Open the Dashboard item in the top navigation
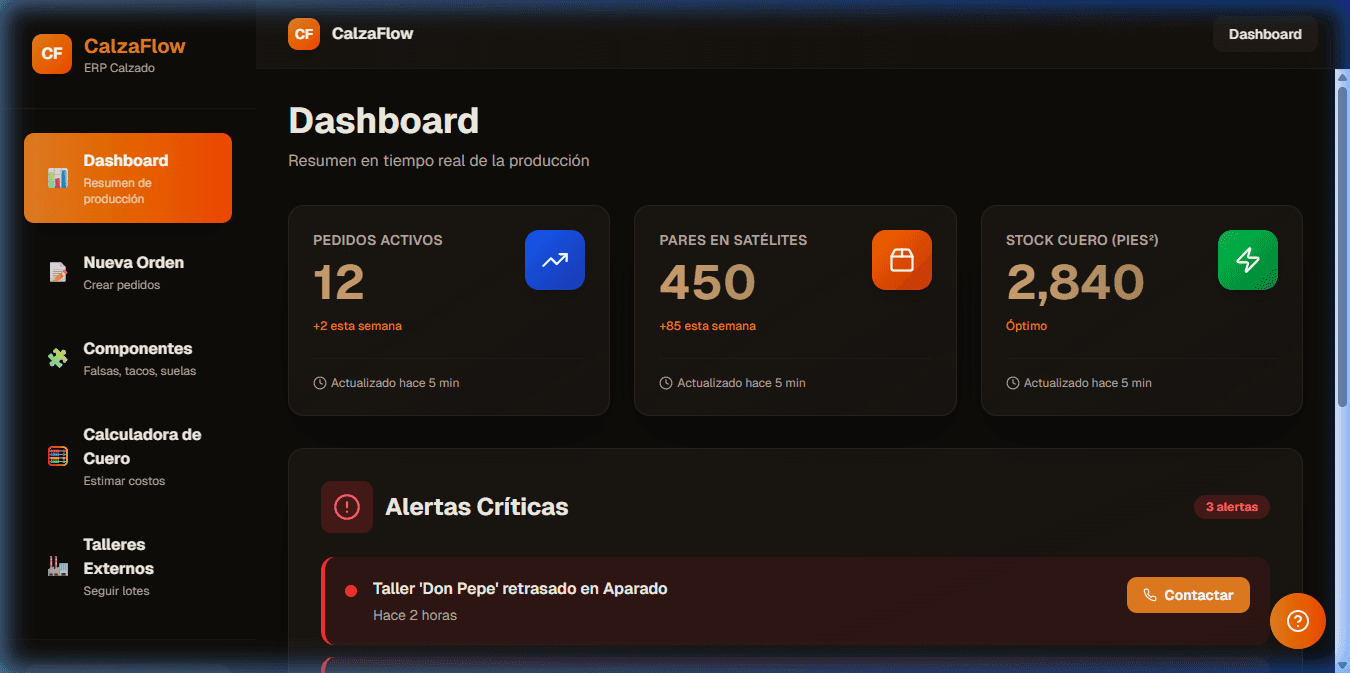This screenshot has width=1350, height=673. click(1265, 34)
